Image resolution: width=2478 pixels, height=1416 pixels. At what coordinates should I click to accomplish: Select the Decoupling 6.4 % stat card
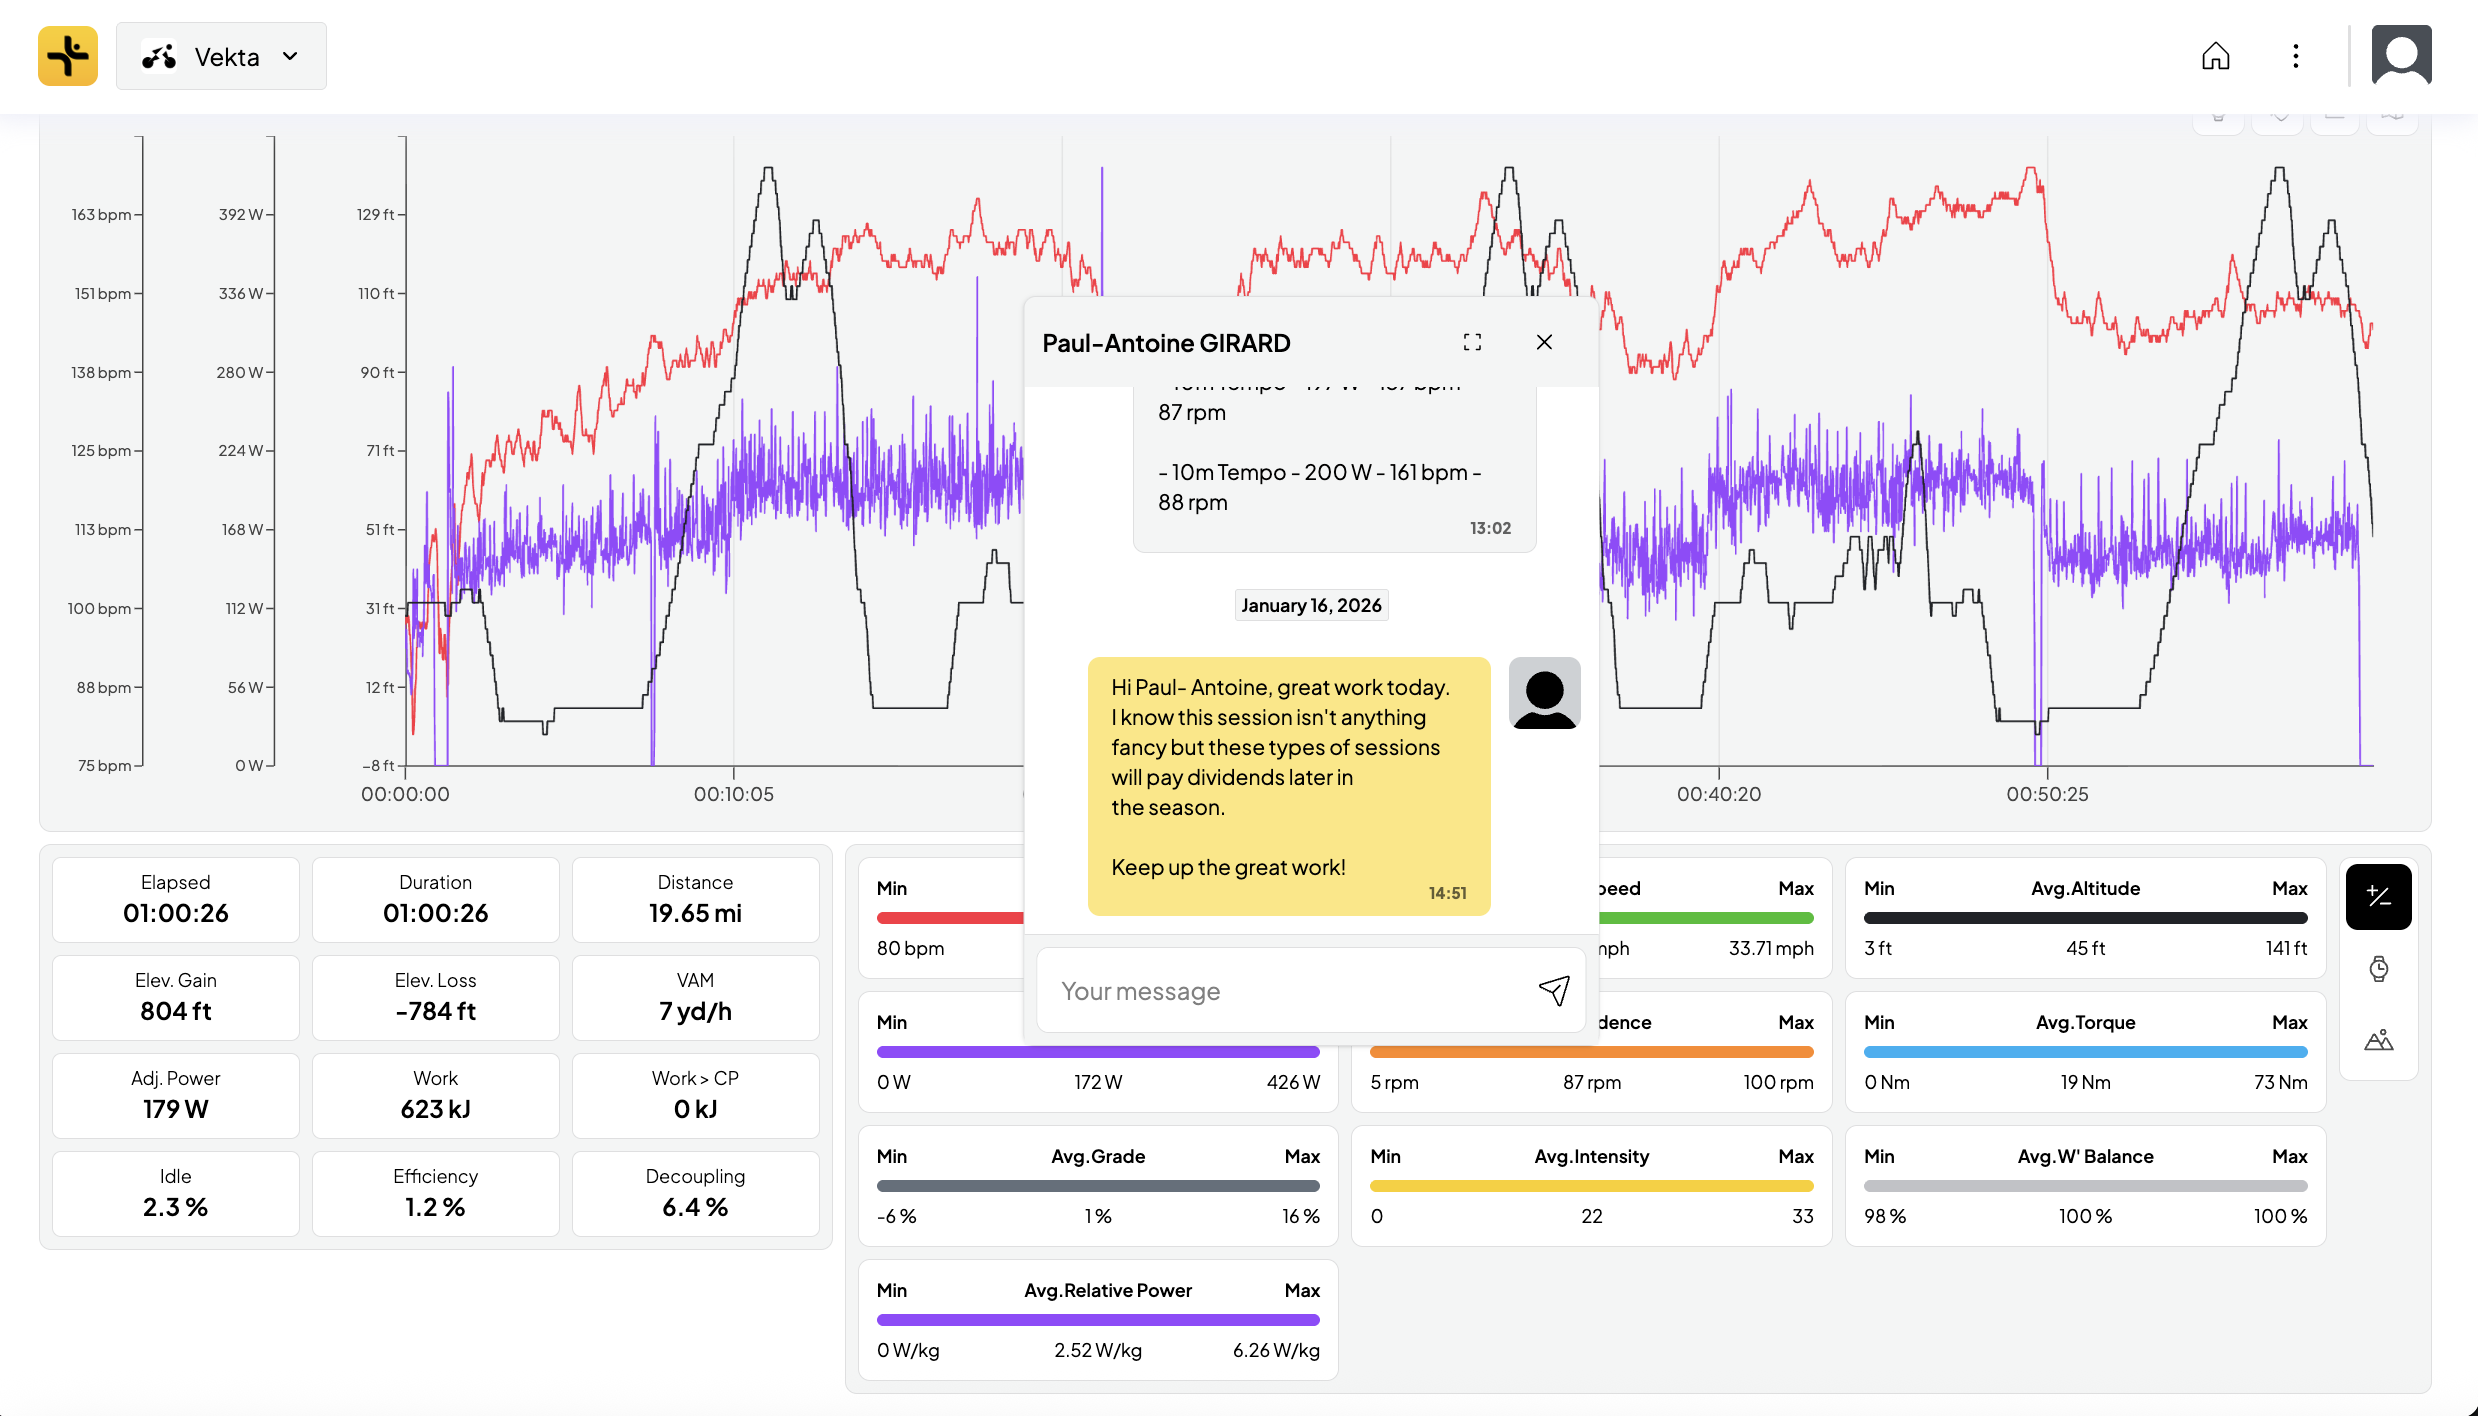tap(695, 1193)
